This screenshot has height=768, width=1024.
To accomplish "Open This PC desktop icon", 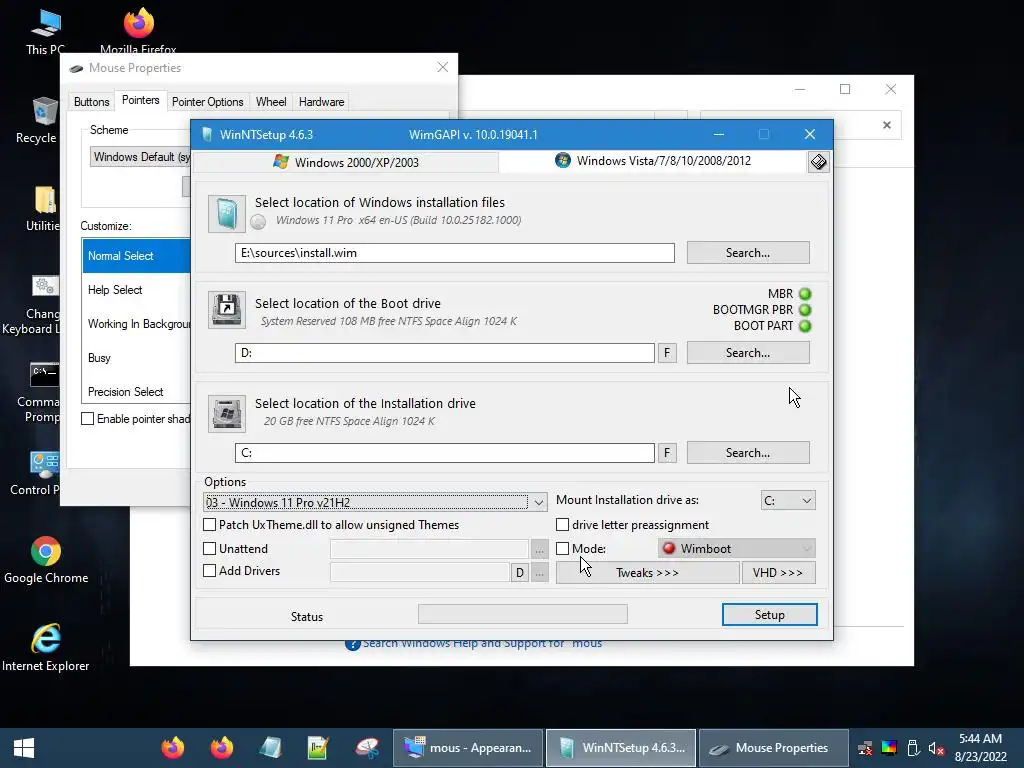I will [45, 33].
